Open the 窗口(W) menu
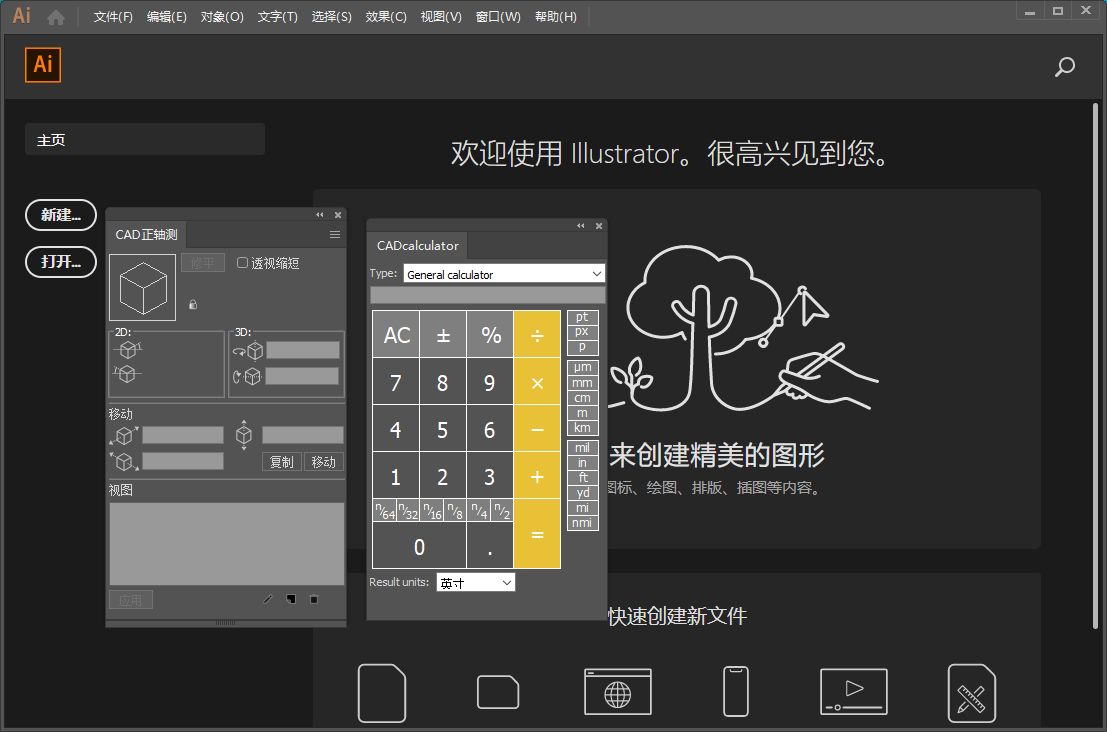The height and width of the screenshot is (732, 1107). pos(498,17)
